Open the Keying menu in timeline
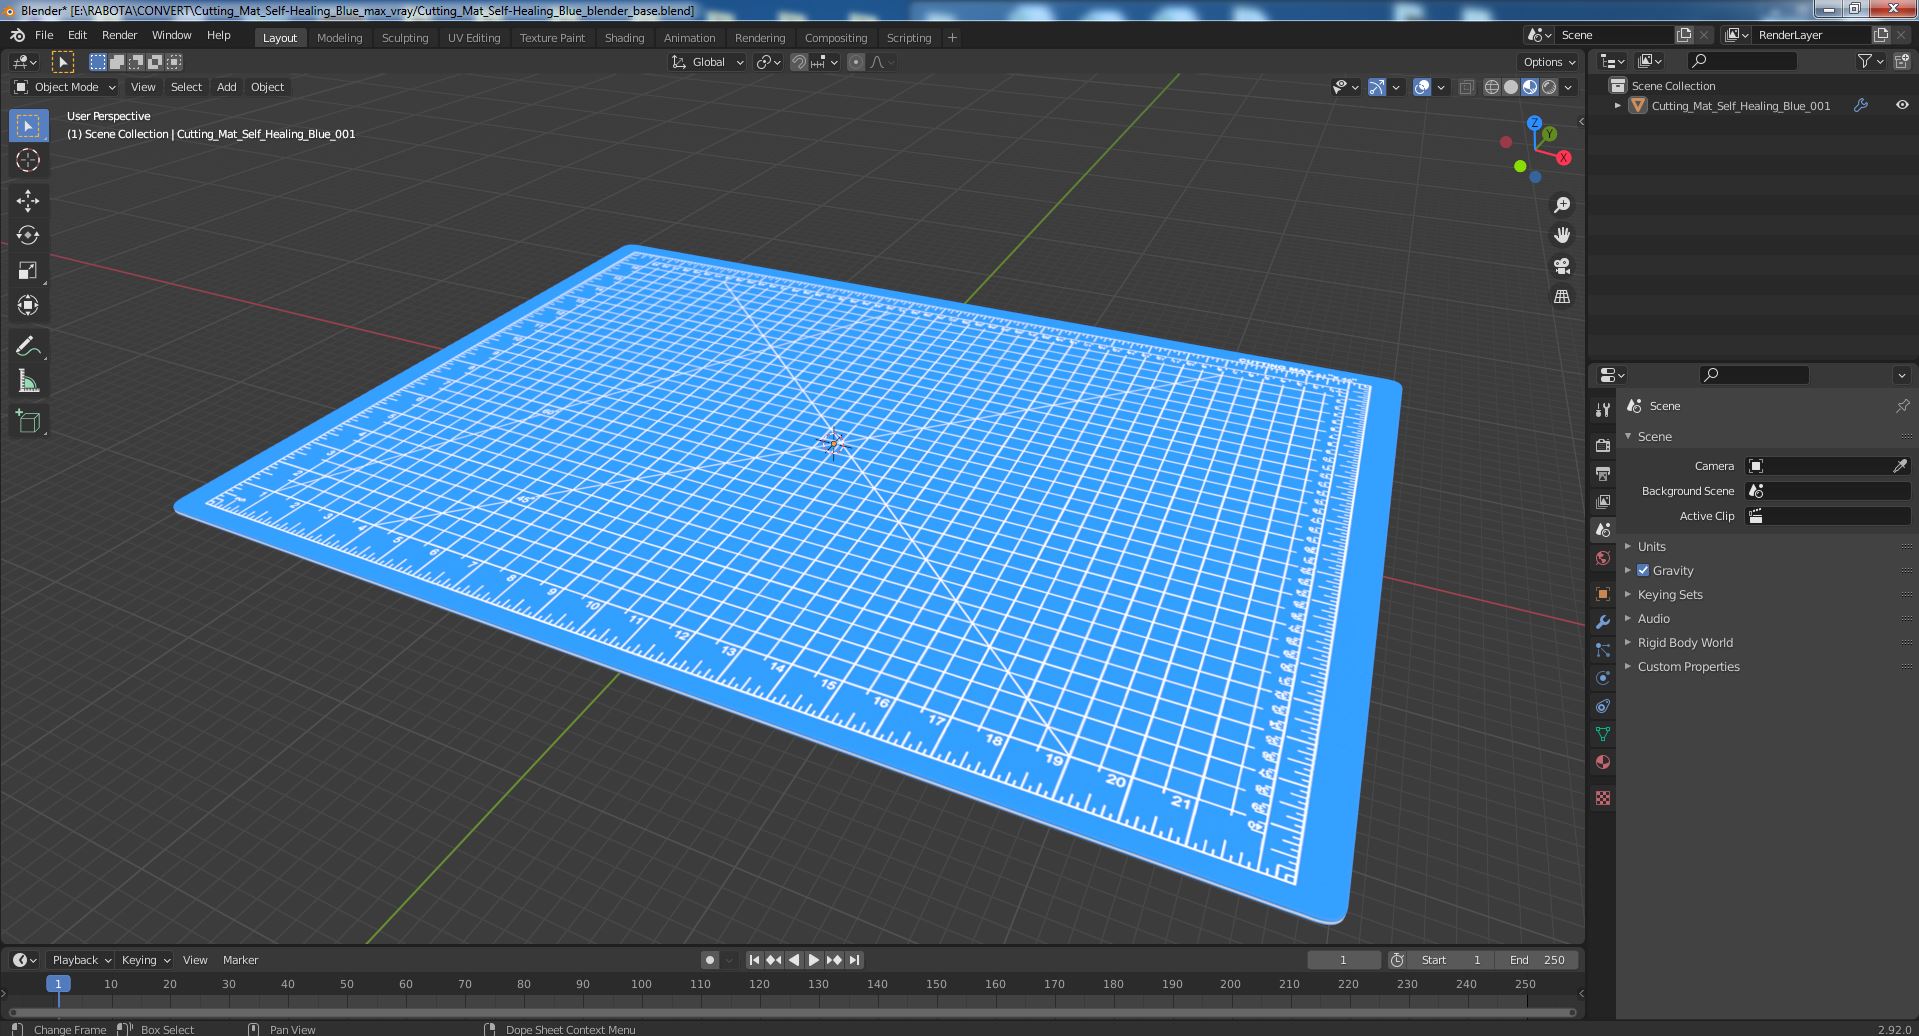The image size is (1919, 1036). [x=145, y=960]
